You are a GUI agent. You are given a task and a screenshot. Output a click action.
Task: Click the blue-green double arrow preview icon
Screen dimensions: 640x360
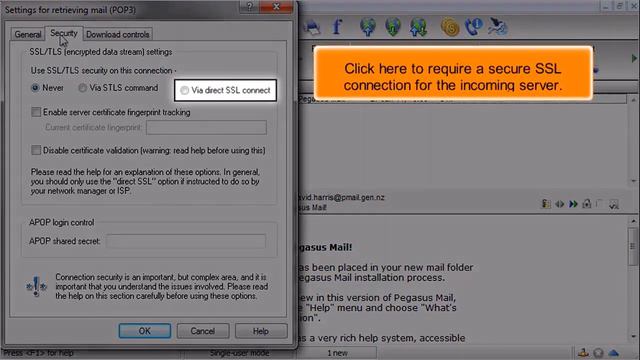click(573, 204)
